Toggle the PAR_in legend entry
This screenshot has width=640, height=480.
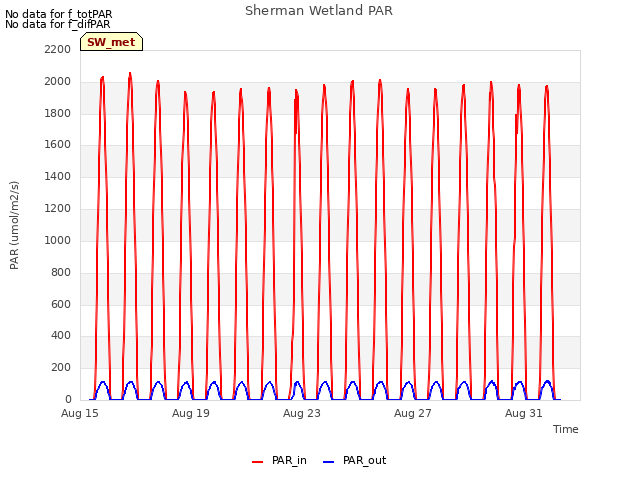pyautogui.click(x=280, y=460)
